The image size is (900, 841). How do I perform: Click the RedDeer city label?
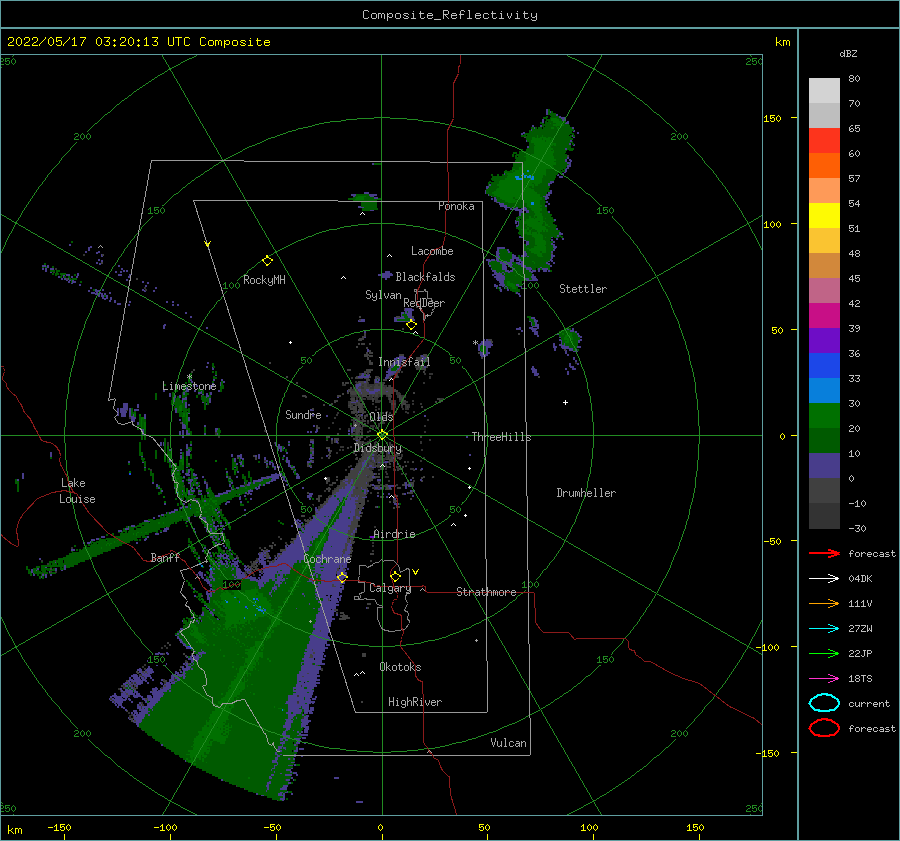tap(424, 303)
